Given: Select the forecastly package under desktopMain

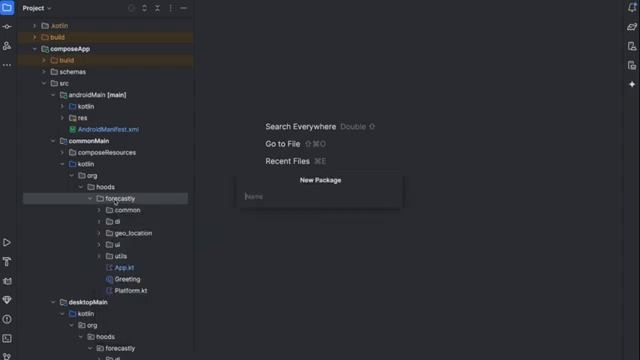Looking at the screenshot, I should pos(120,348).
